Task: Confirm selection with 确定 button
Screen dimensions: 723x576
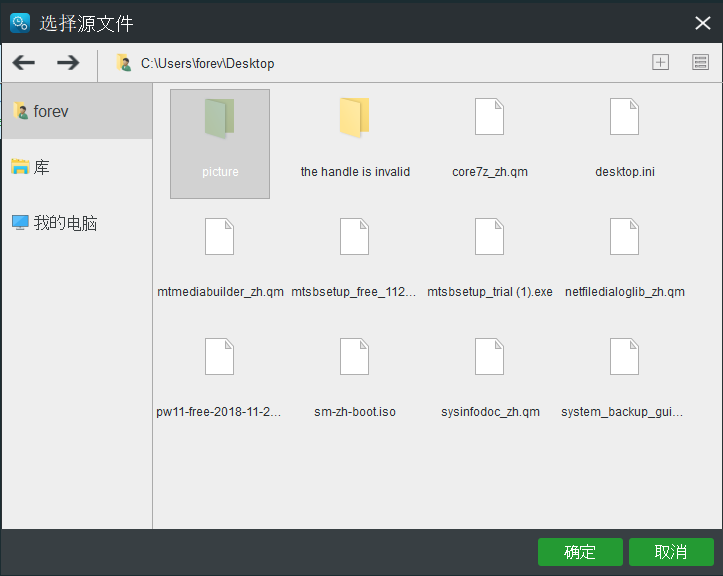Action: (580, 552)
